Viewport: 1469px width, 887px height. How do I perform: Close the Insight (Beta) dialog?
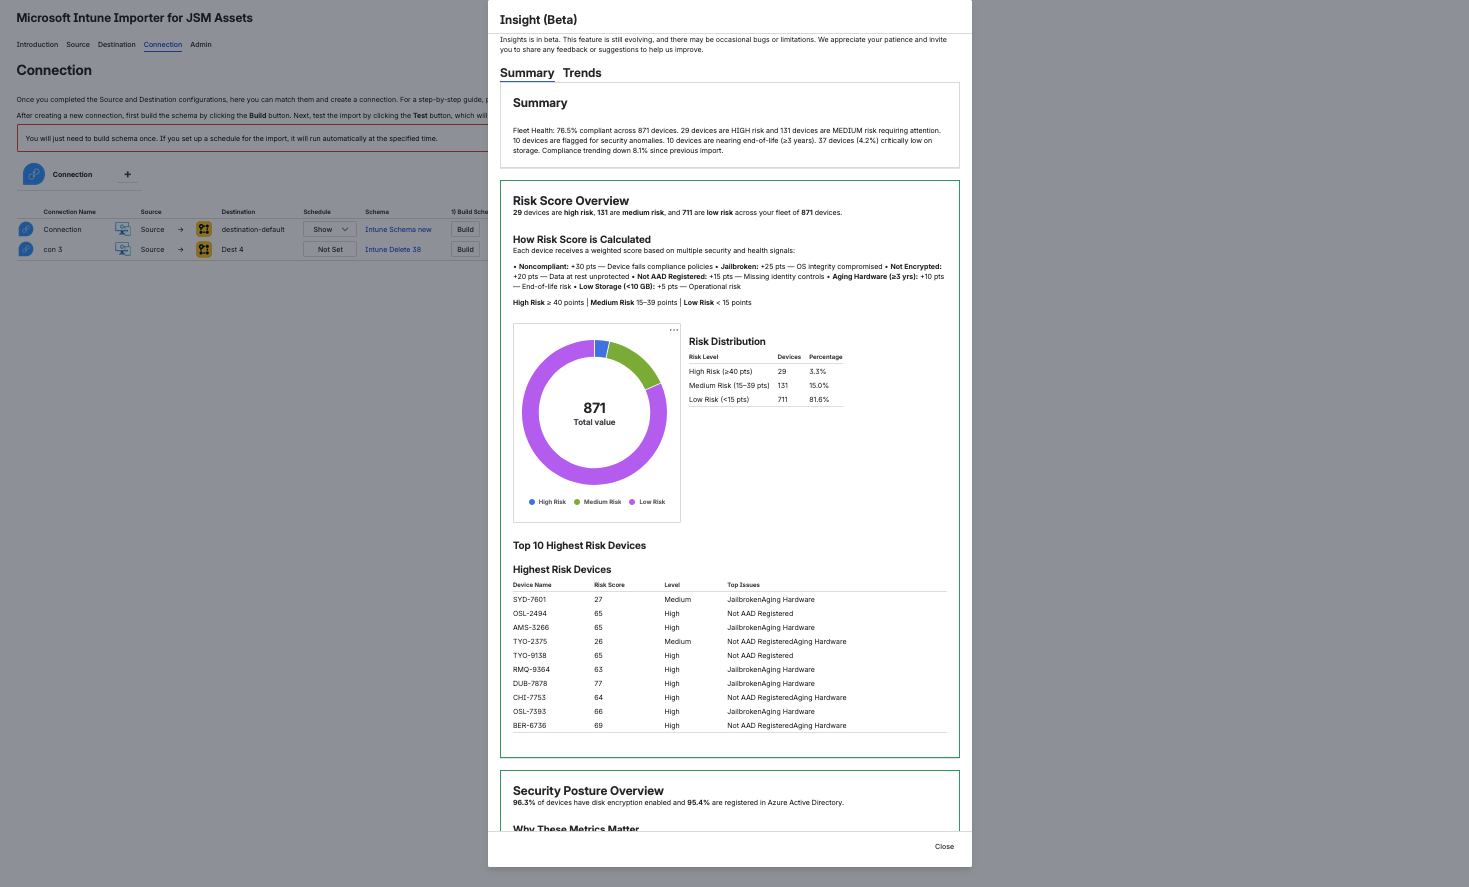(x=944, y=847)
